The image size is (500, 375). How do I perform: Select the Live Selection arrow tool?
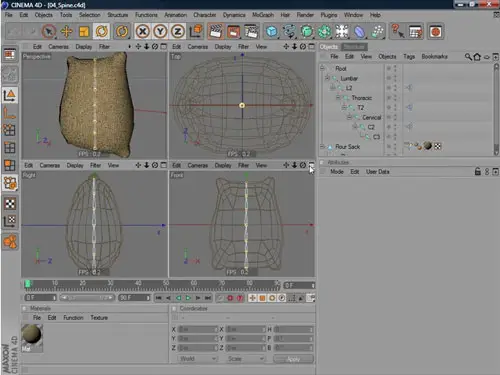point(49,31)
